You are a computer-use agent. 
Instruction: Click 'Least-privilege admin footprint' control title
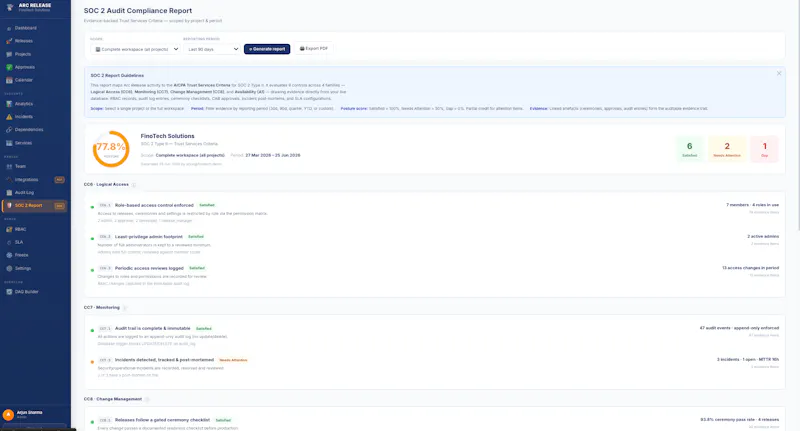148,237
